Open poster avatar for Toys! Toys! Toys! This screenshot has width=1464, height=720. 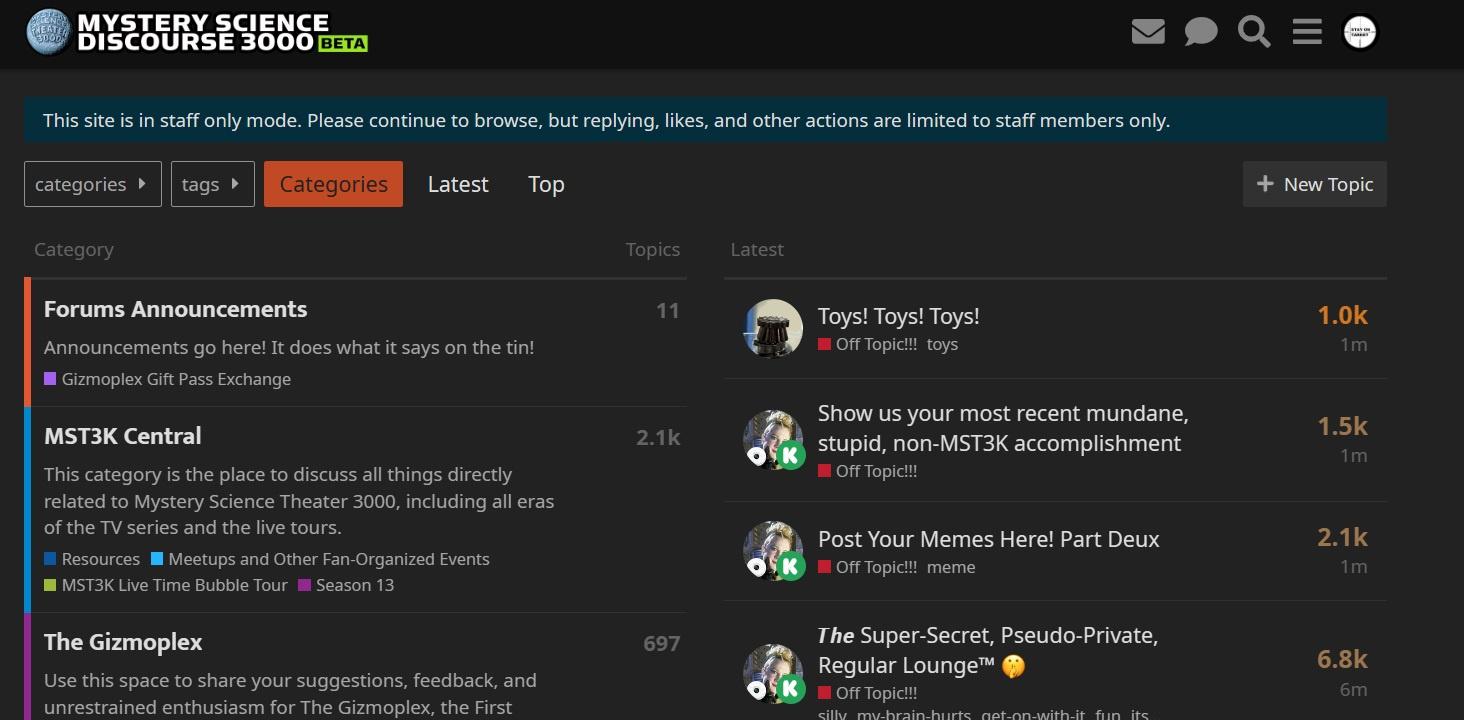click(773, 328)
